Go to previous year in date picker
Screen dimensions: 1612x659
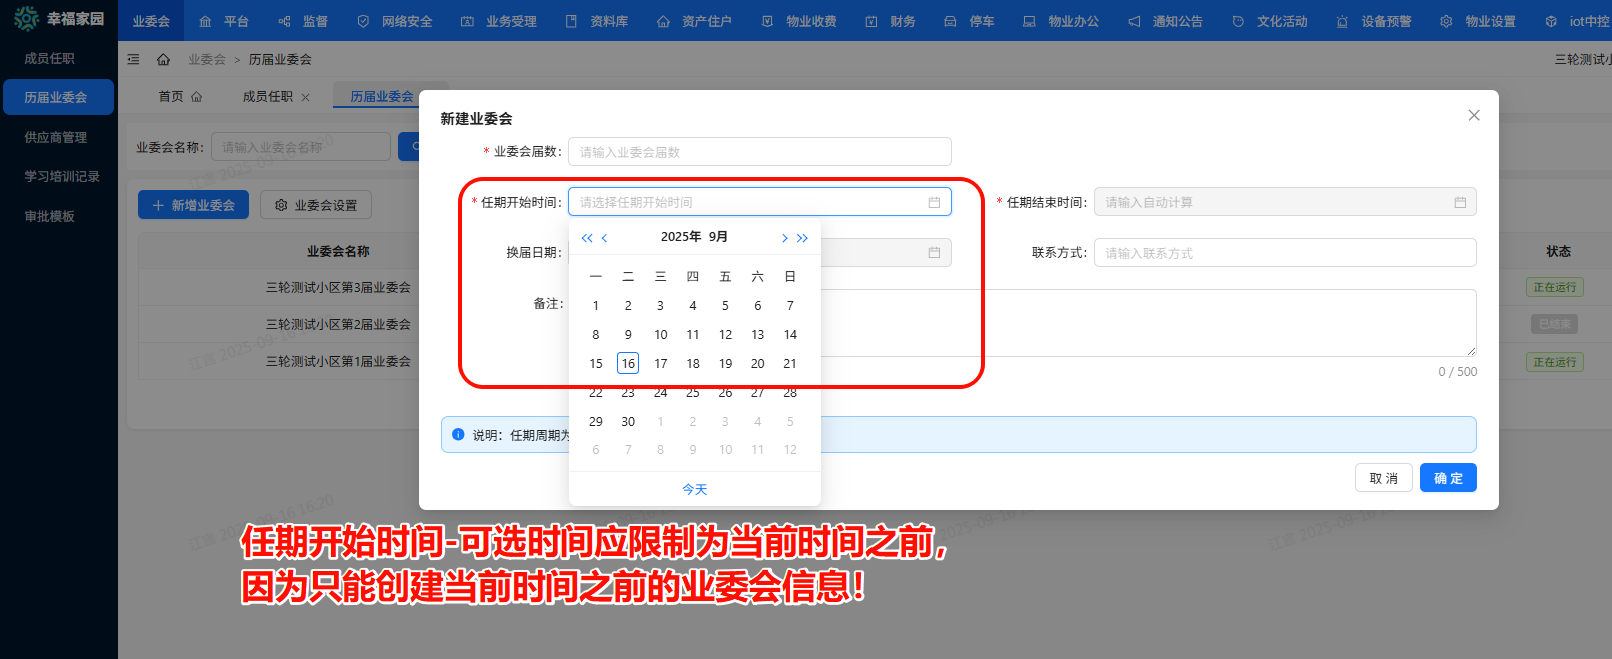coord(587,238)
